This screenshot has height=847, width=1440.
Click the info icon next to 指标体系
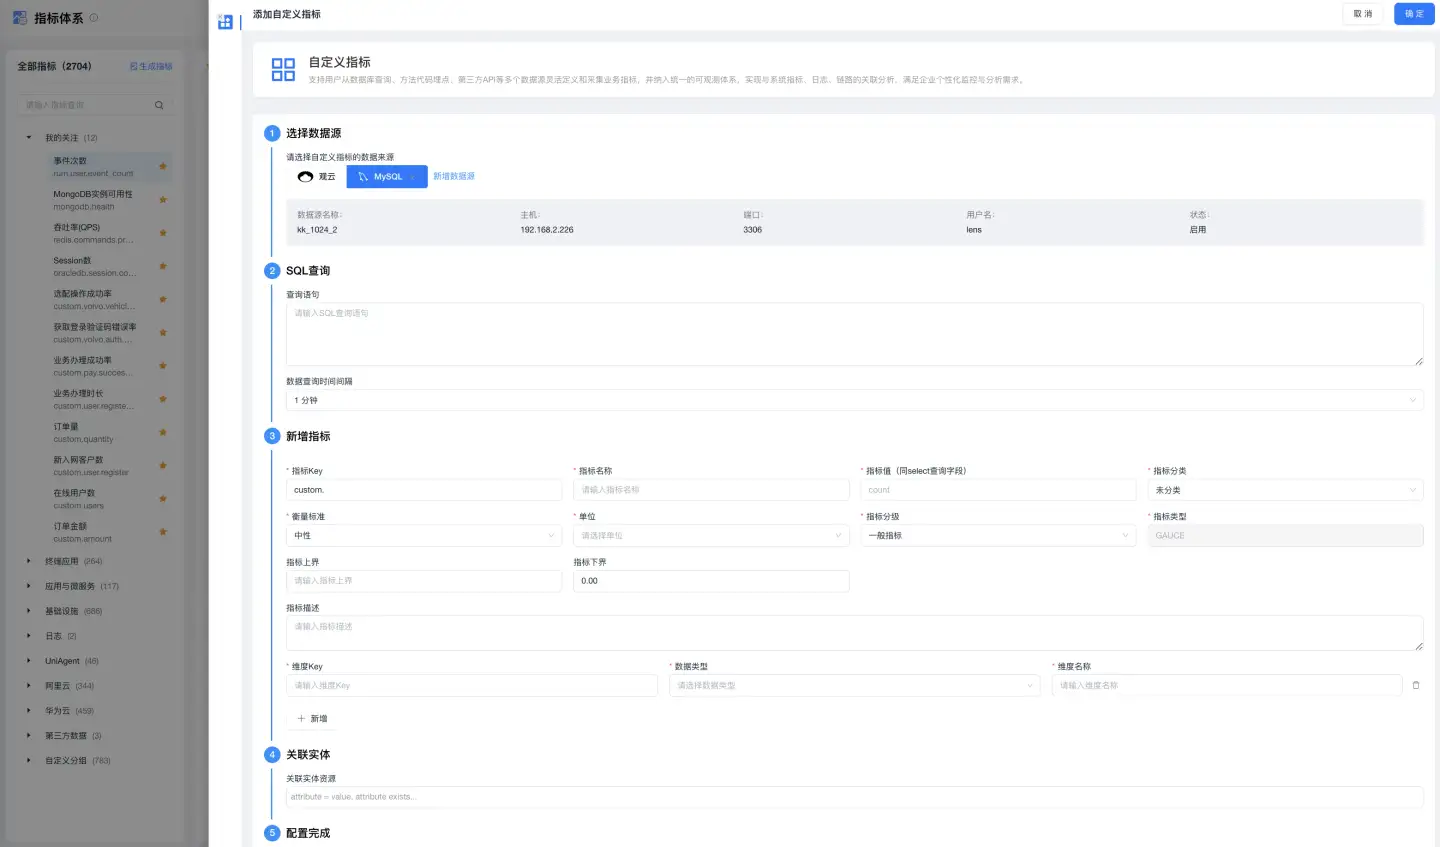(94, 18)
